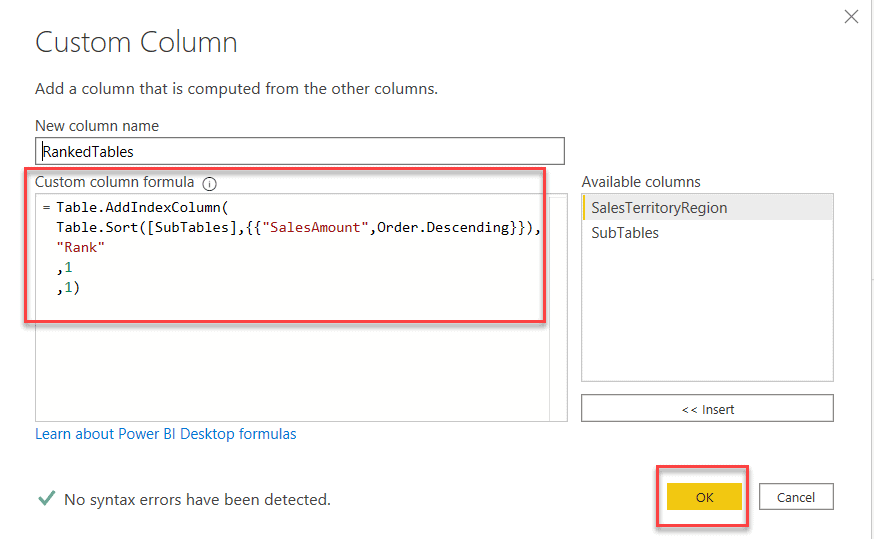The height and width of the screenshot is (539, 874).
Task: Cancel the Custom Column dialog
Action: [x=796, y=497]
